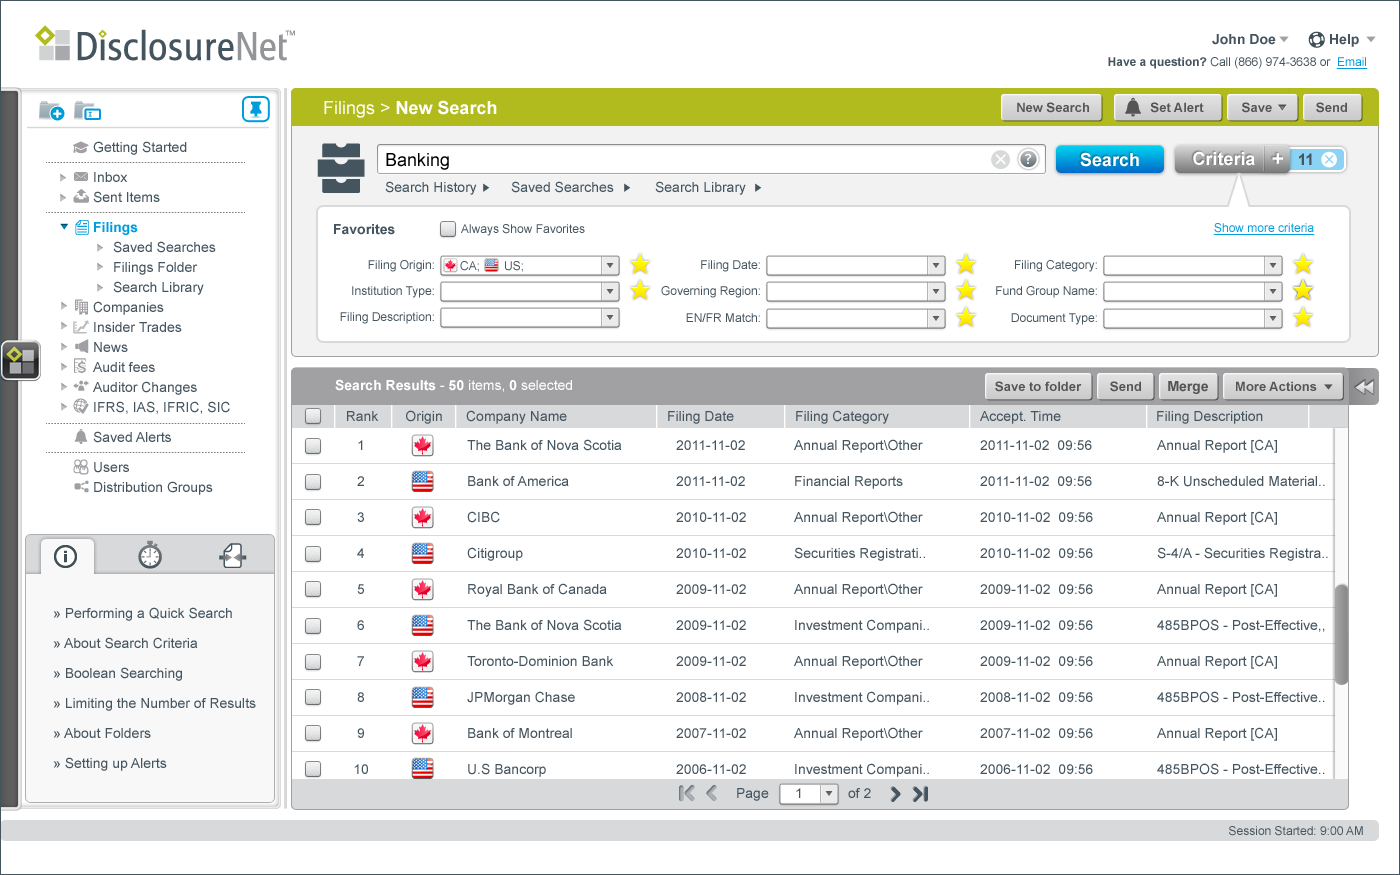Viewport: 1400px width, 875px height.
Task: Click the search help question mark icon
Action: [1028, 160]
